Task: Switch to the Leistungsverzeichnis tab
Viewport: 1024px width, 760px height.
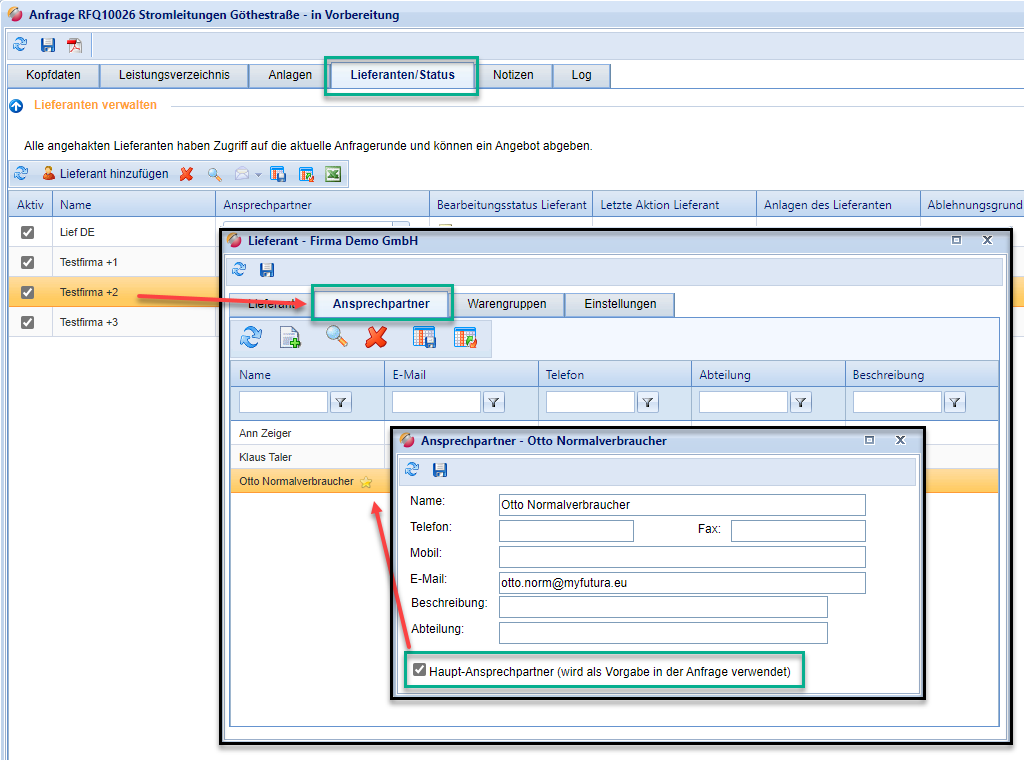Action: pyautogui.click(x=174, y=75)
